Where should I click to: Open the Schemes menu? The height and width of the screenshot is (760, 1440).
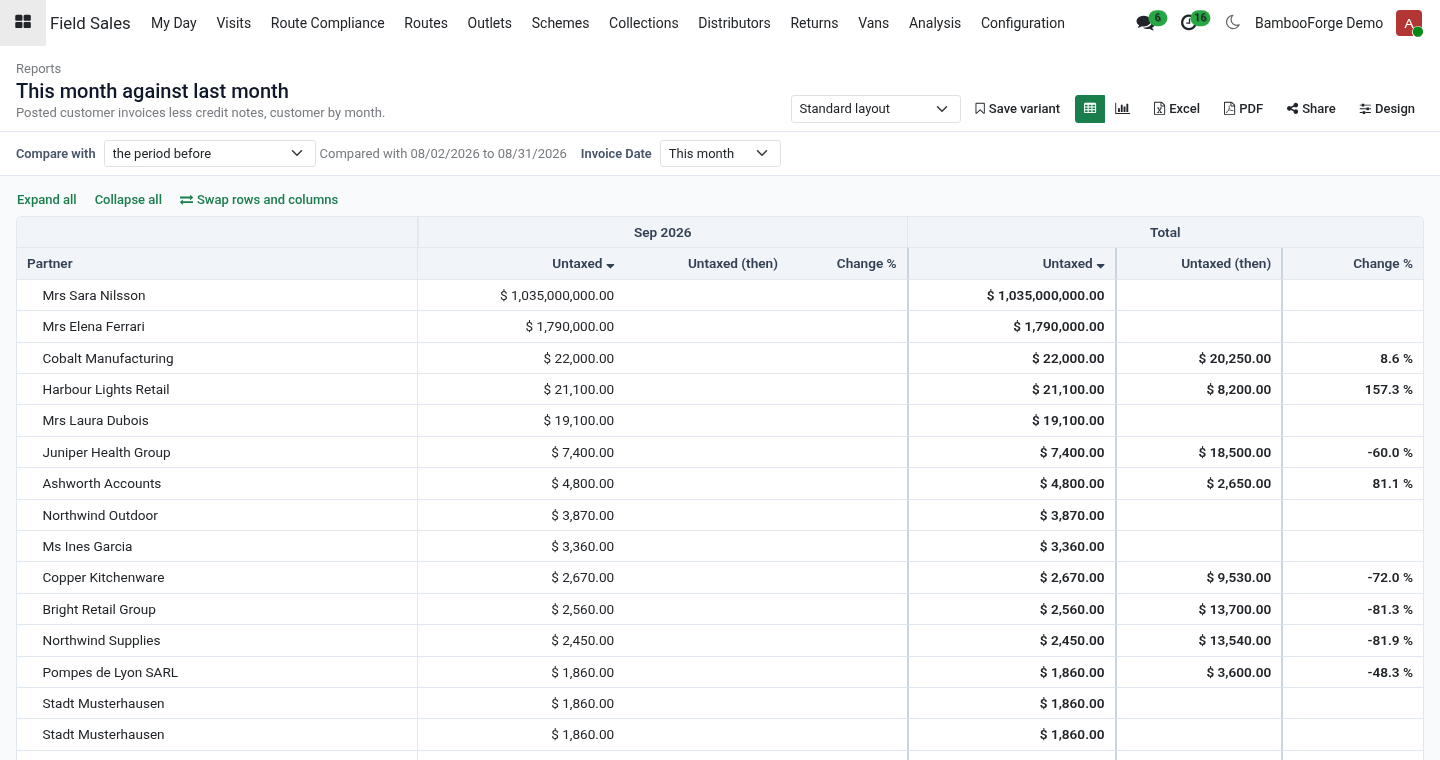click(x=560, y=23)
